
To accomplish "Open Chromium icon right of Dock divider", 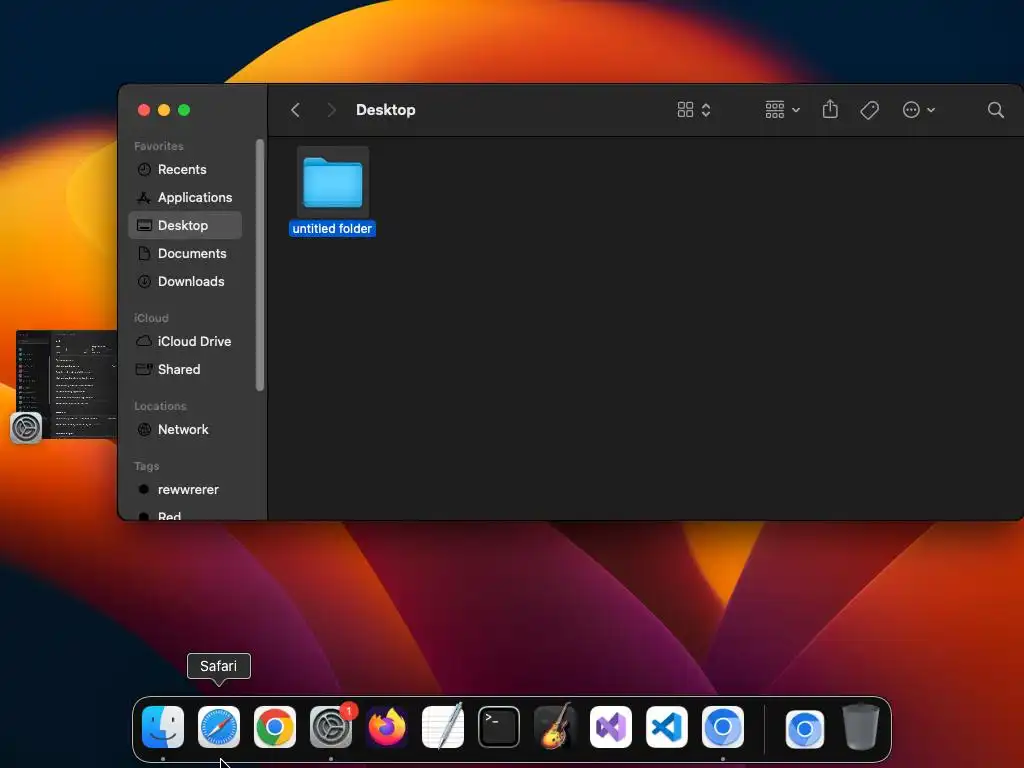I will pyautogui.click(x=805, y=728).
